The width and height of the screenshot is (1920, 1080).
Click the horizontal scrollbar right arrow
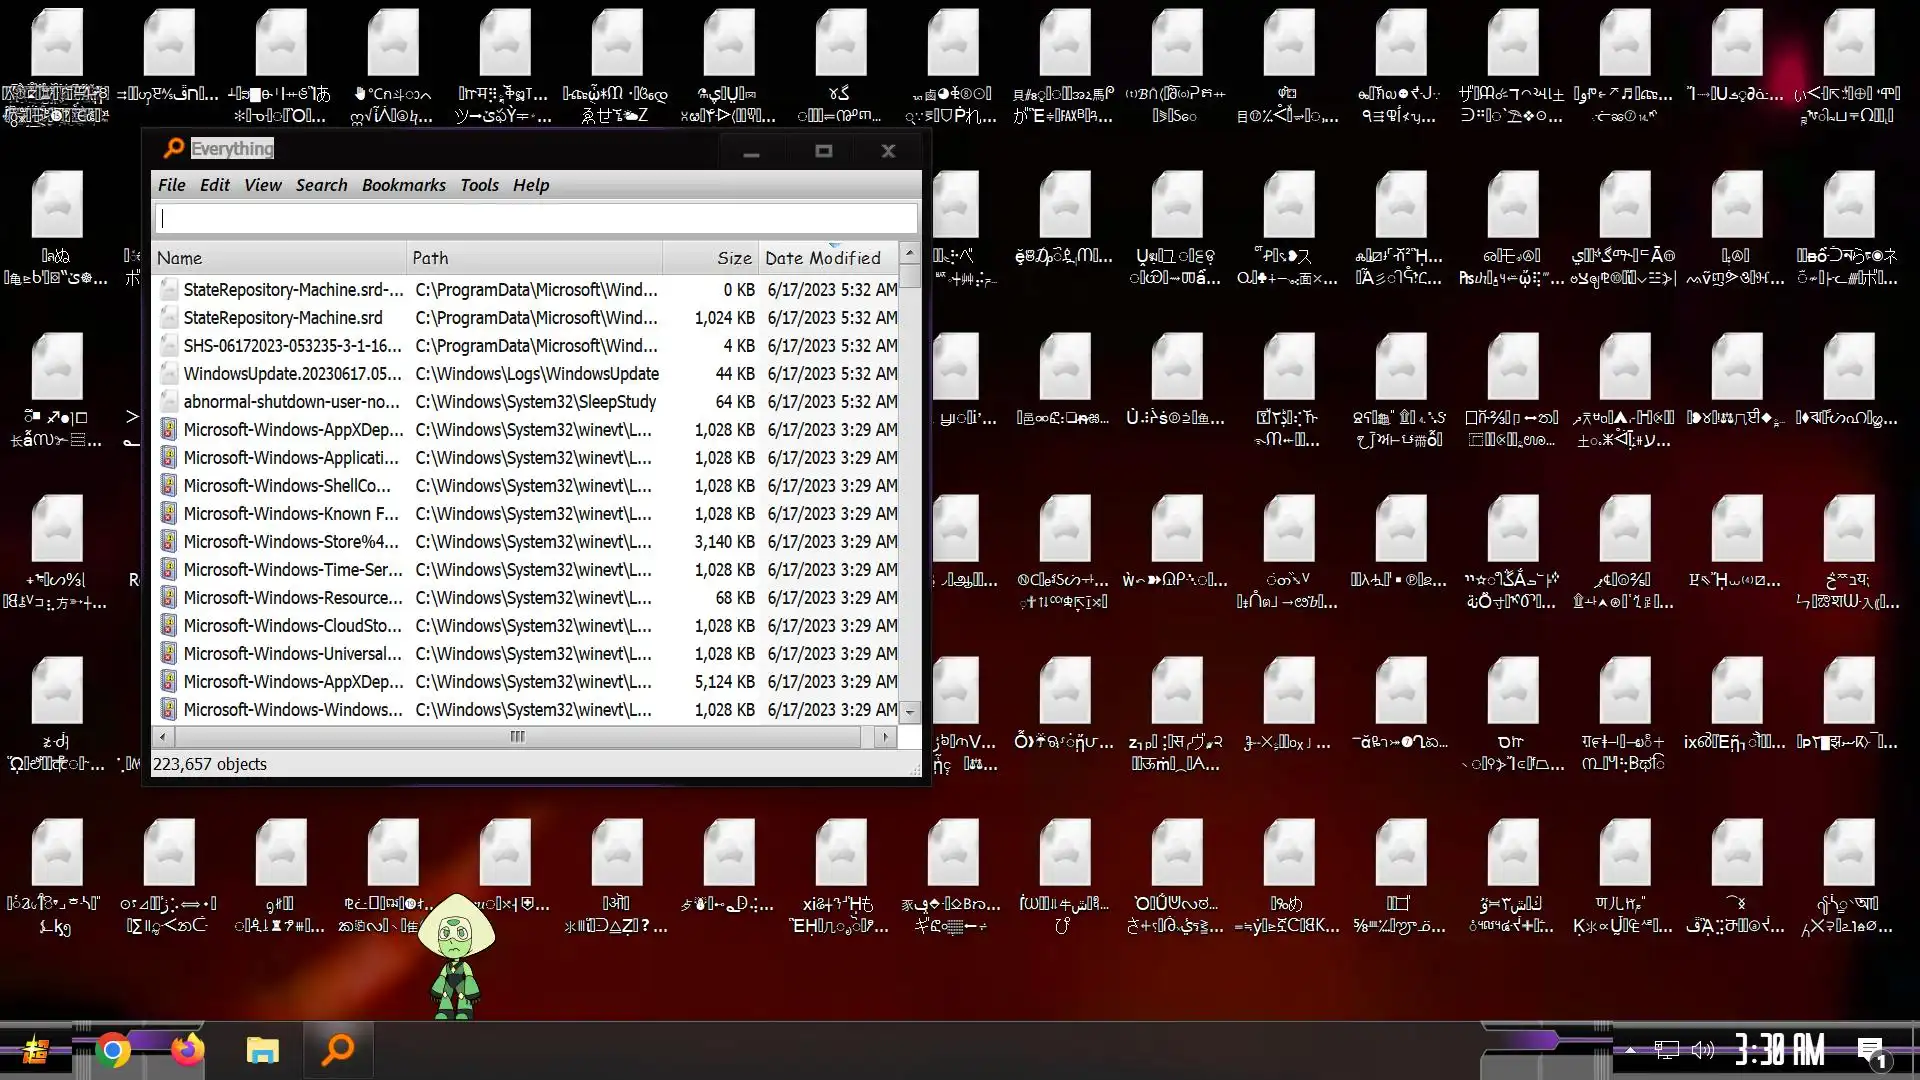pos(885,737)
